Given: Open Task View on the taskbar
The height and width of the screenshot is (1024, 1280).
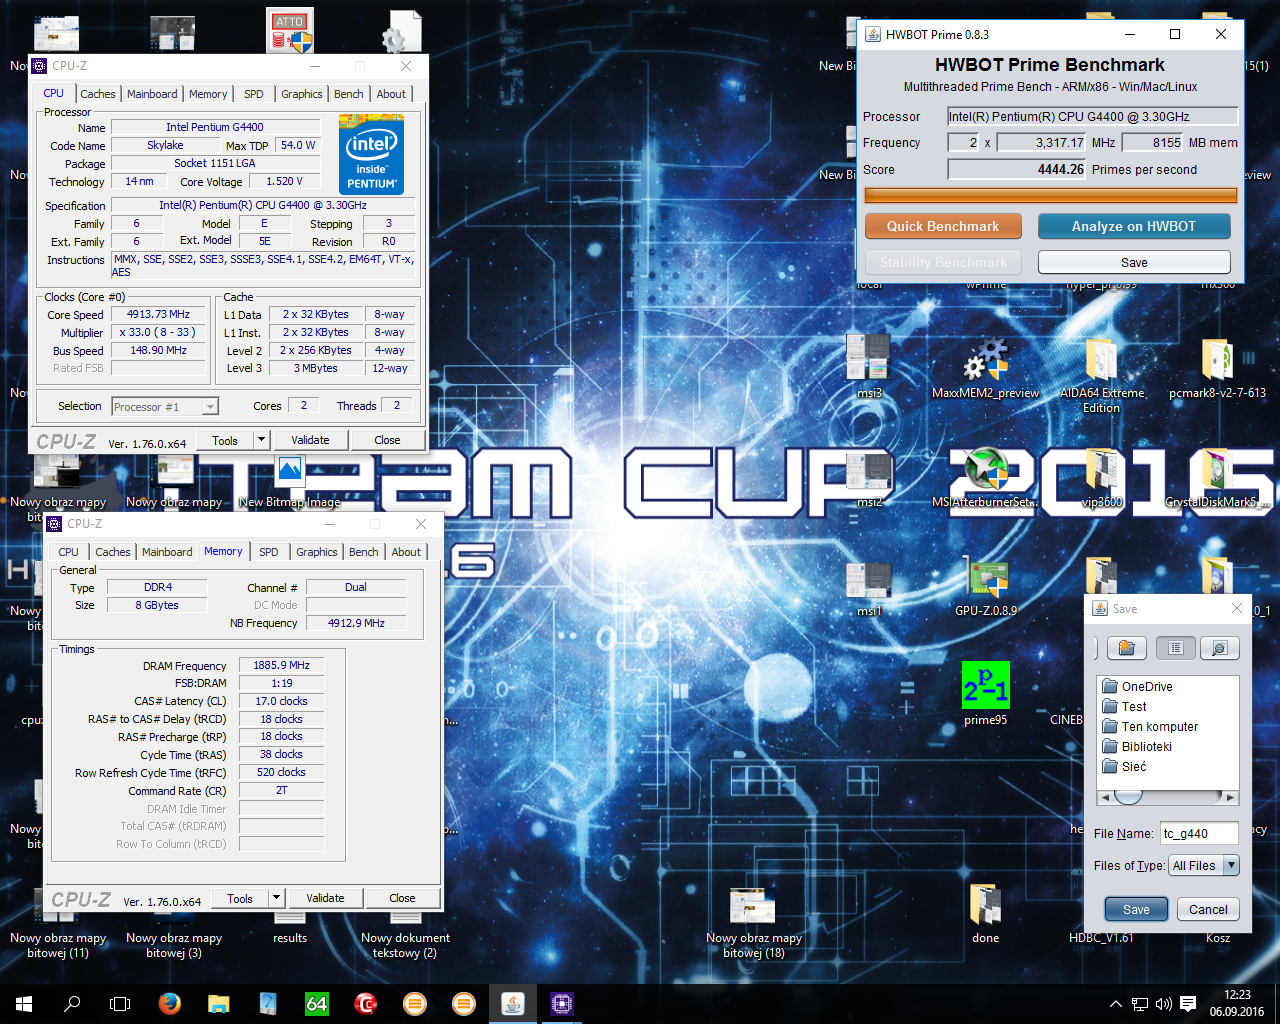Looking at the screenshot, I should coord(120,1004).
